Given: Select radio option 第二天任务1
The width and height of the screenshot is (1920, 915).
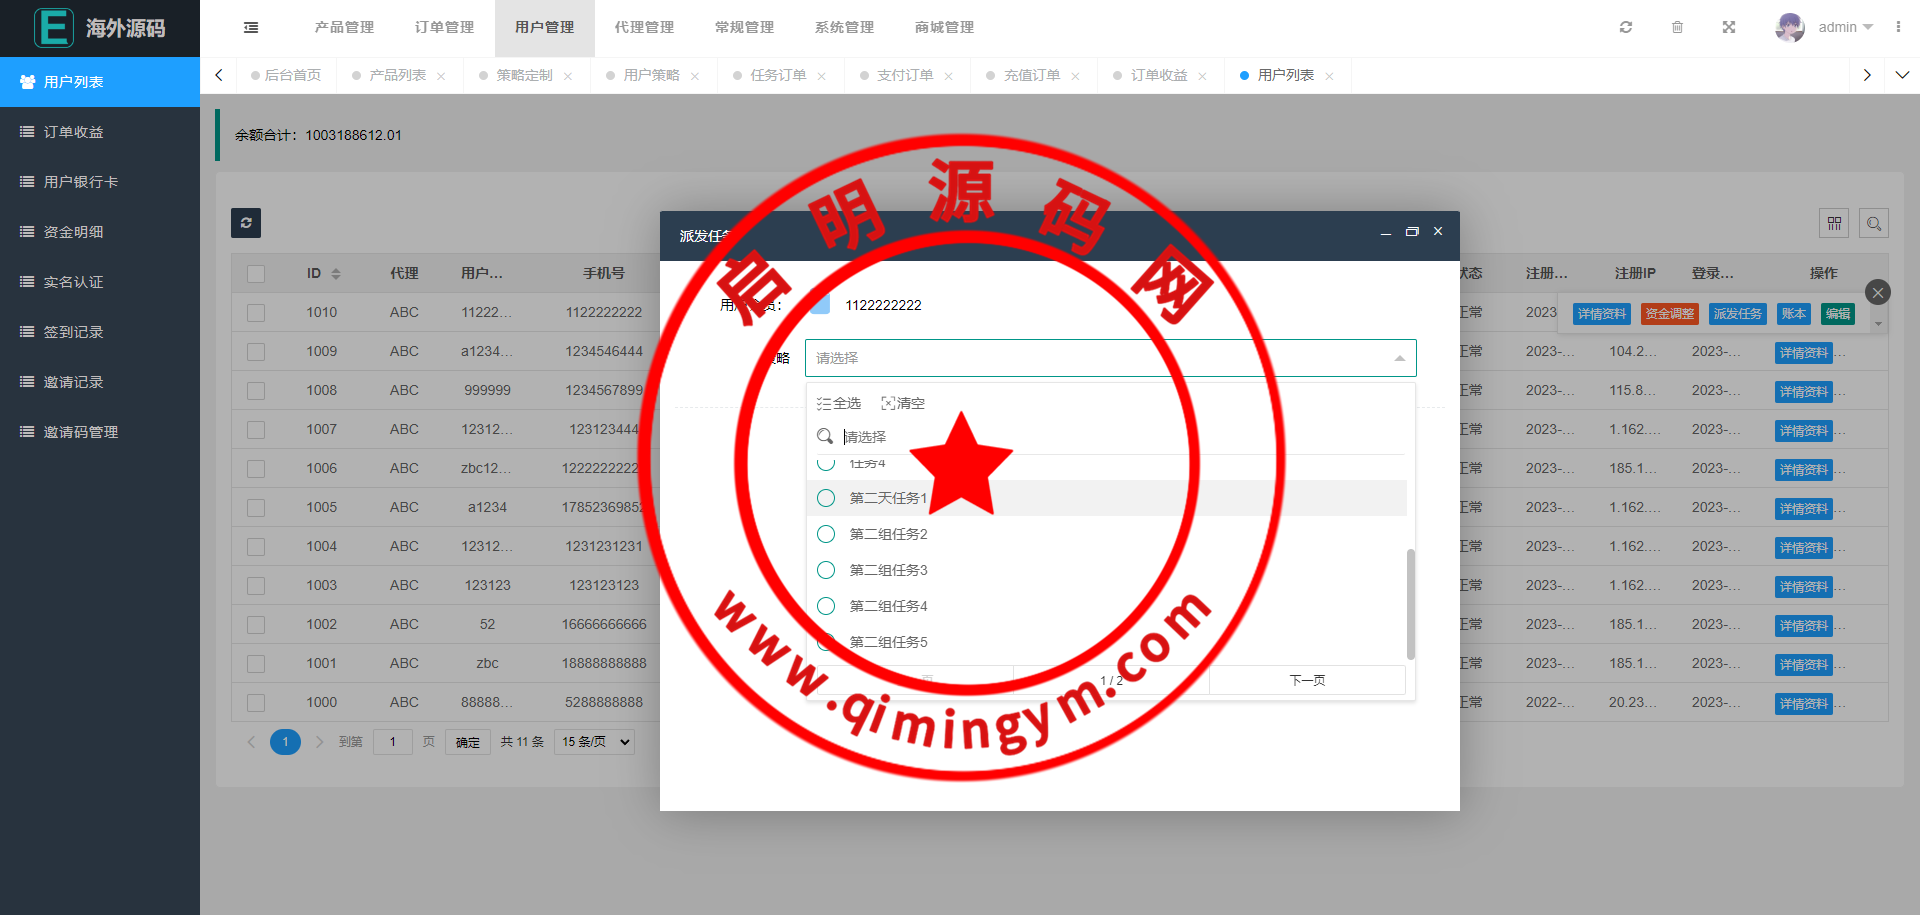Looking at the screenshot, I should pos(826,498).
